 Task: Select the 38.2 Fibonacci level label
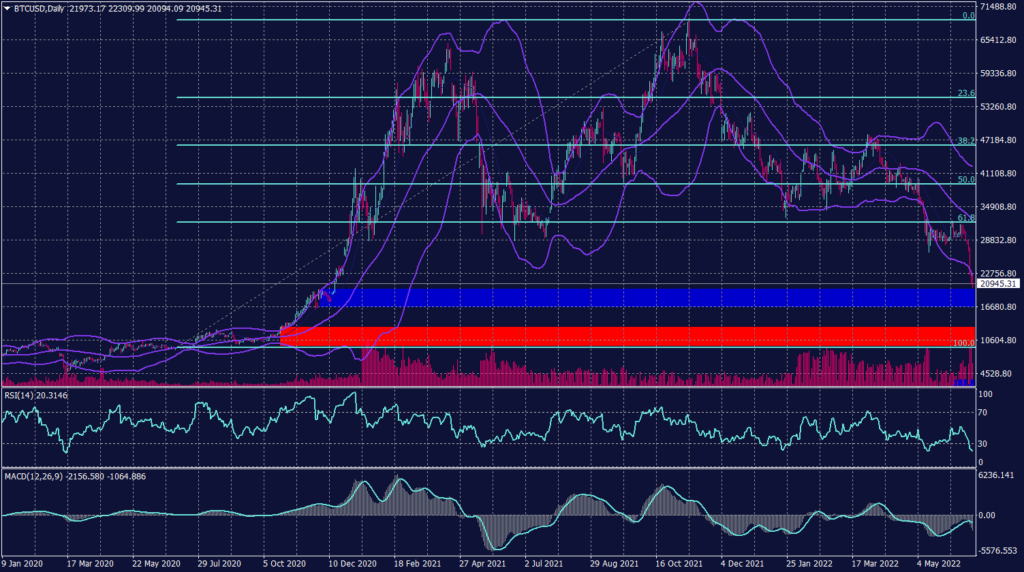coord(965,141)
